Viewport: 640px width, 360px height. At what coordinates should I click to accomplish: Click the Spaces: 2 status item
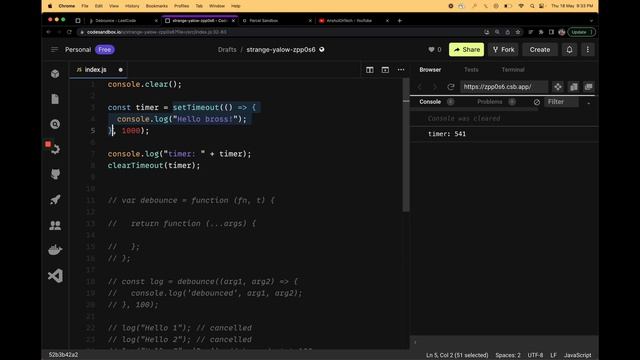click(508, 355)
